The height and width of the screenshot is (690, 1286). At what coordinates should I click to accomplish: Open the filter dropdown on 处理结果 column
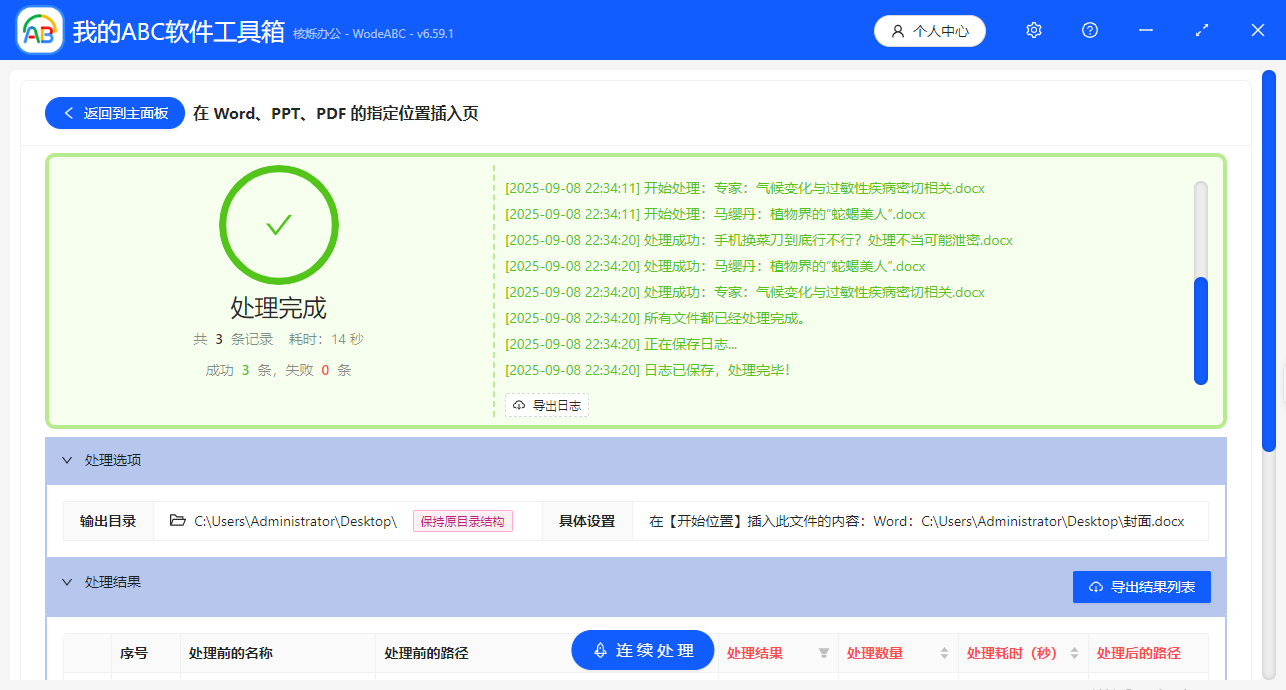tap(824, 653)
